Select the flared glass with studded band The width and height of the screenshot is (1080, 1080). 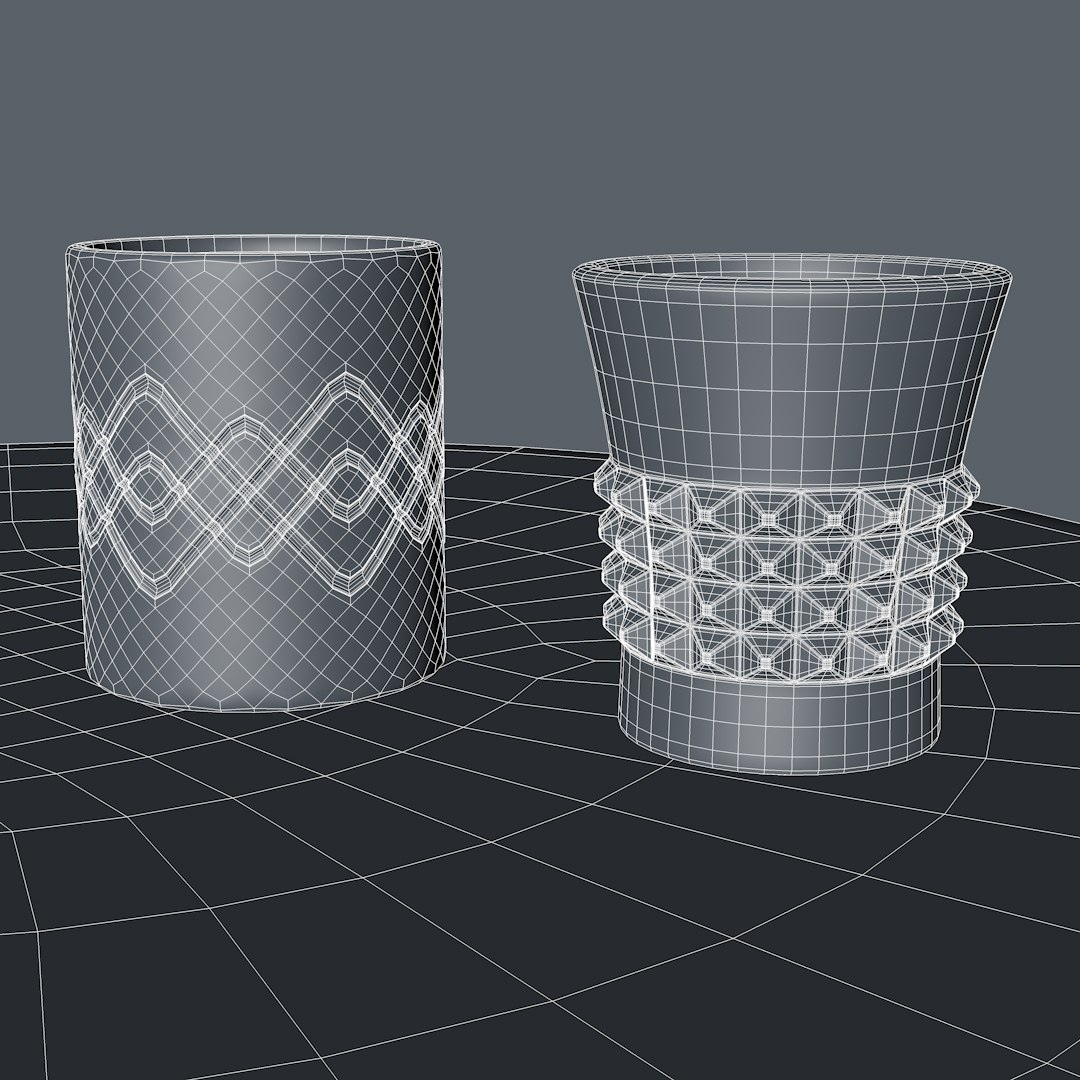coord(791,513)
